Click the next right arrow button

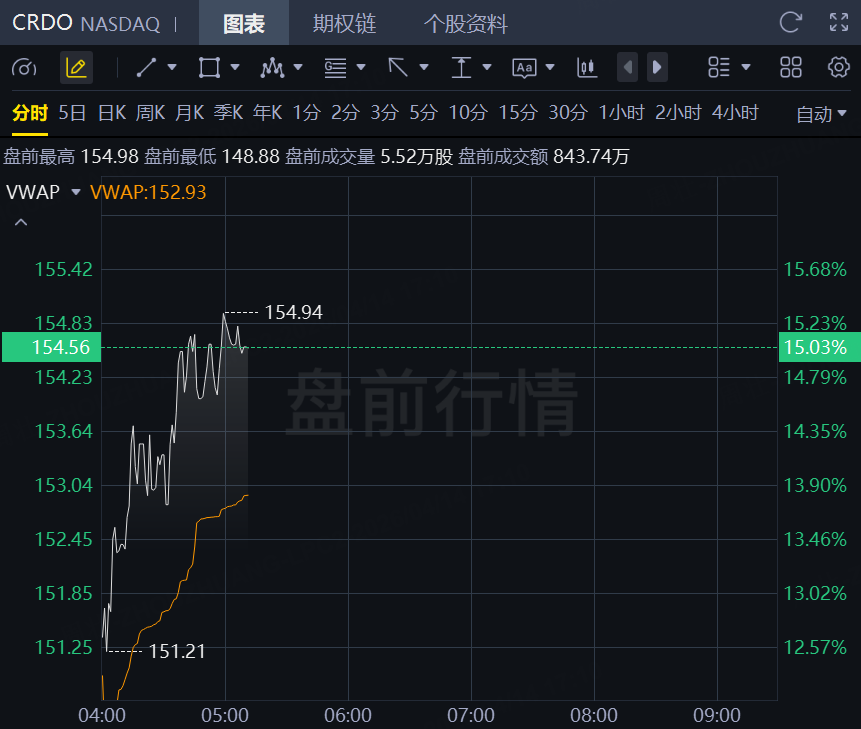657,67
